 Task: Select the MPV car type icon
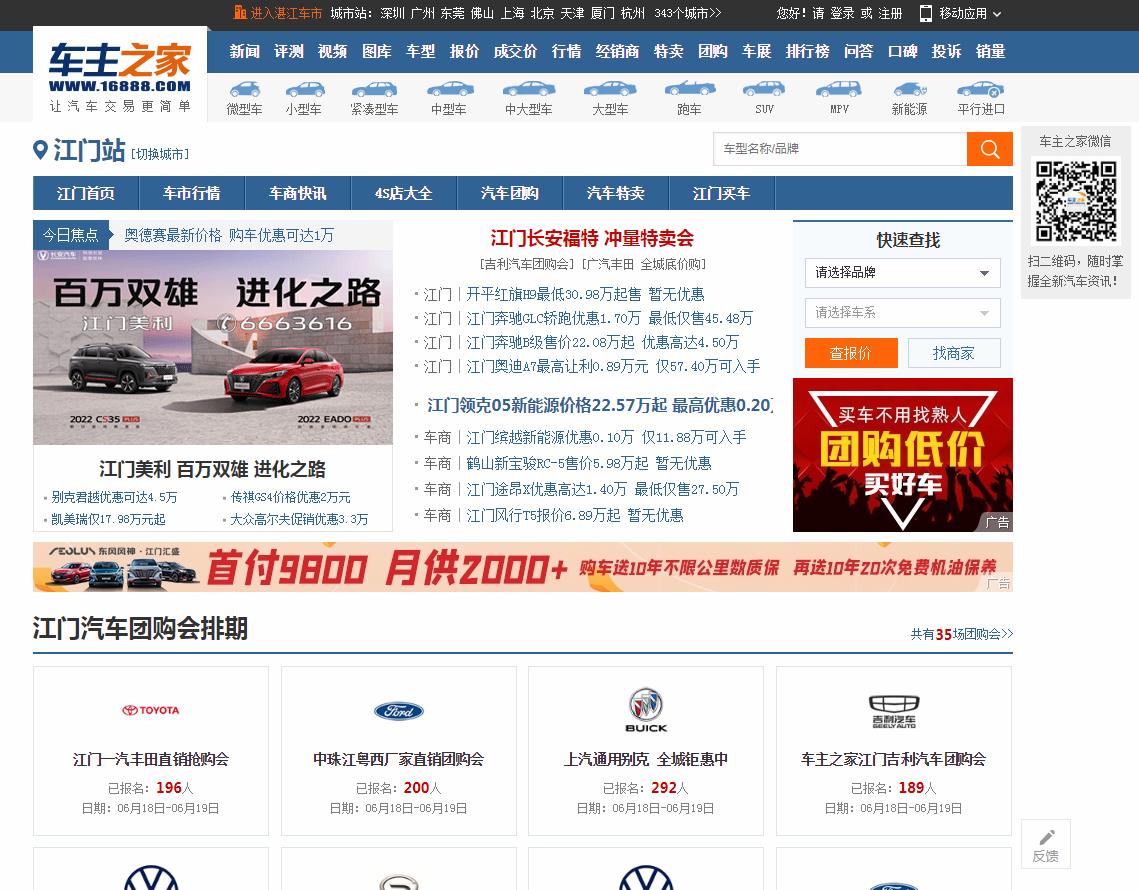[x=838, y=90]
